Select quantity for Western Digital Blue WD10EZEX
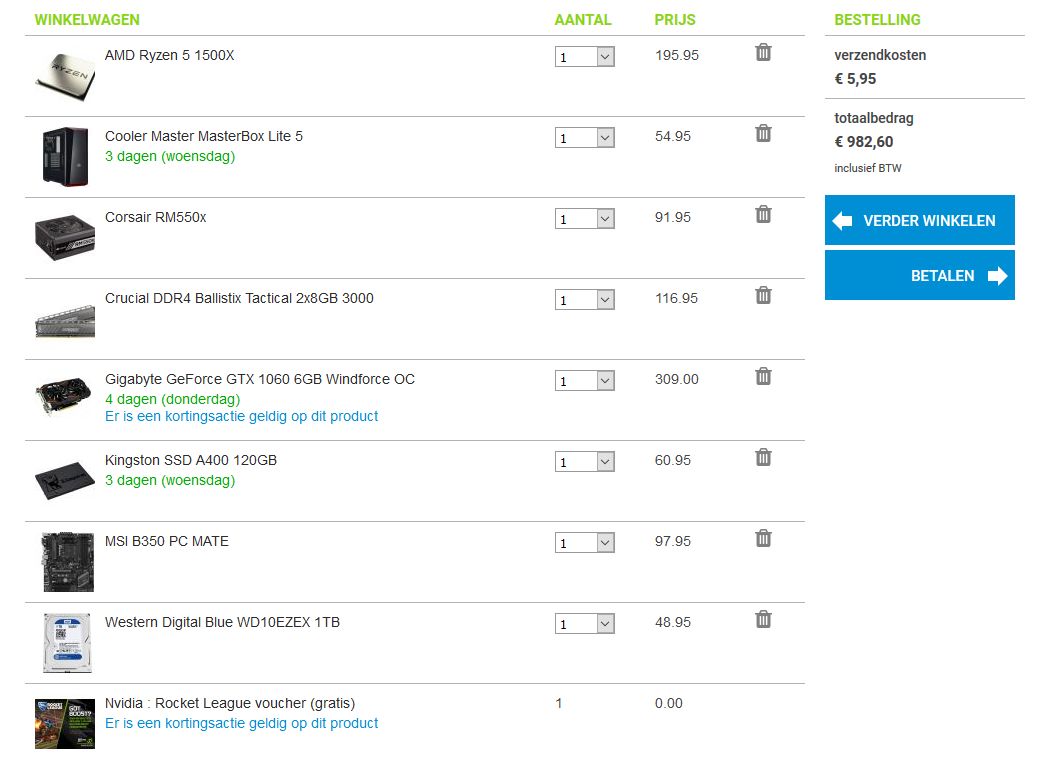Screen dimensions: 1051x781 [x=585, y=624]
